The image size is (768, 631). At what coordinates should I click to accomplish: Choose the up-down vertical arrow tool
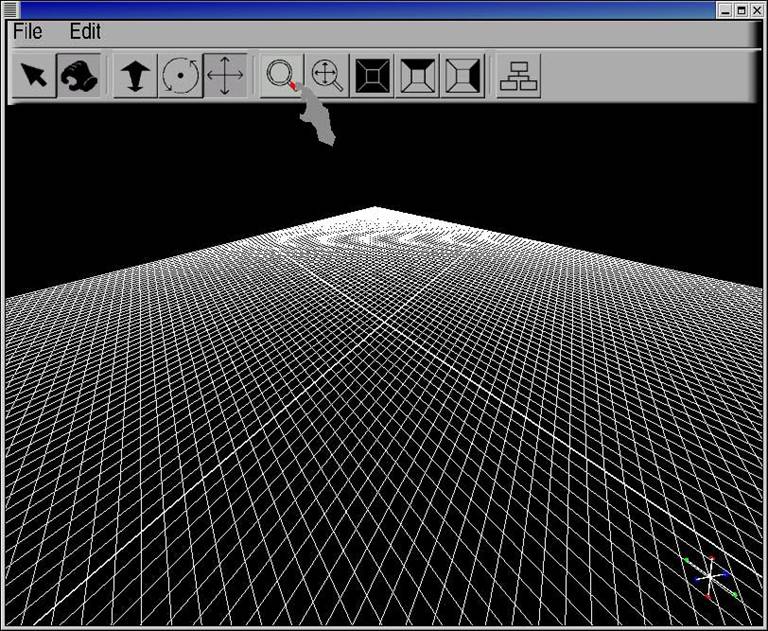point(135,75)
